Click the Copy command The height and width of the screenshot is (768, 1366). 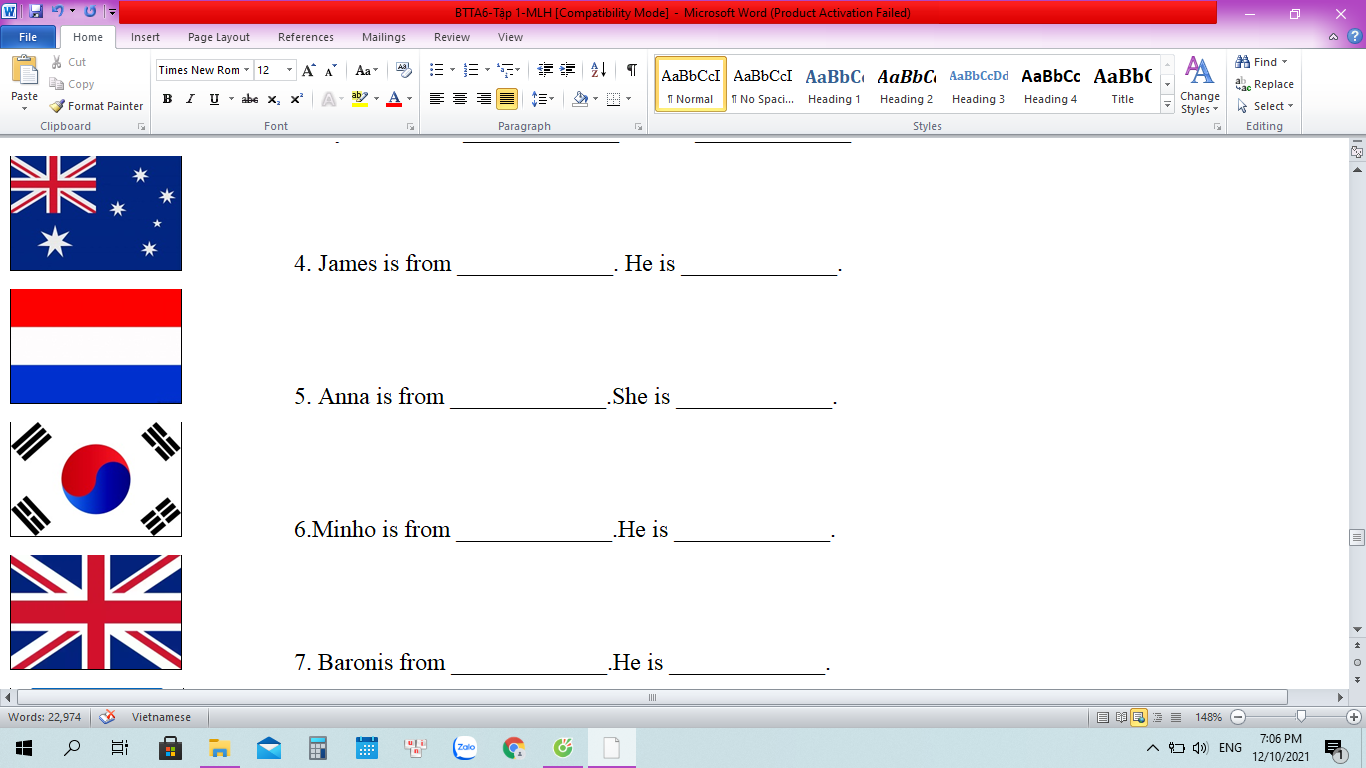point(72,84)
